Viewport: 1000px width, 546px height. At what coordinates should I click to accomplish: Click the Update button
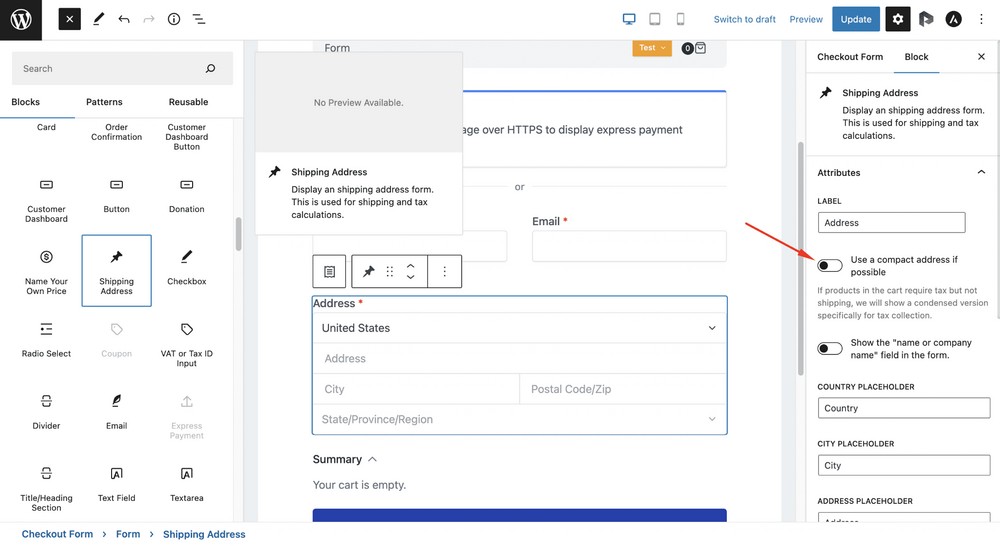856,19
